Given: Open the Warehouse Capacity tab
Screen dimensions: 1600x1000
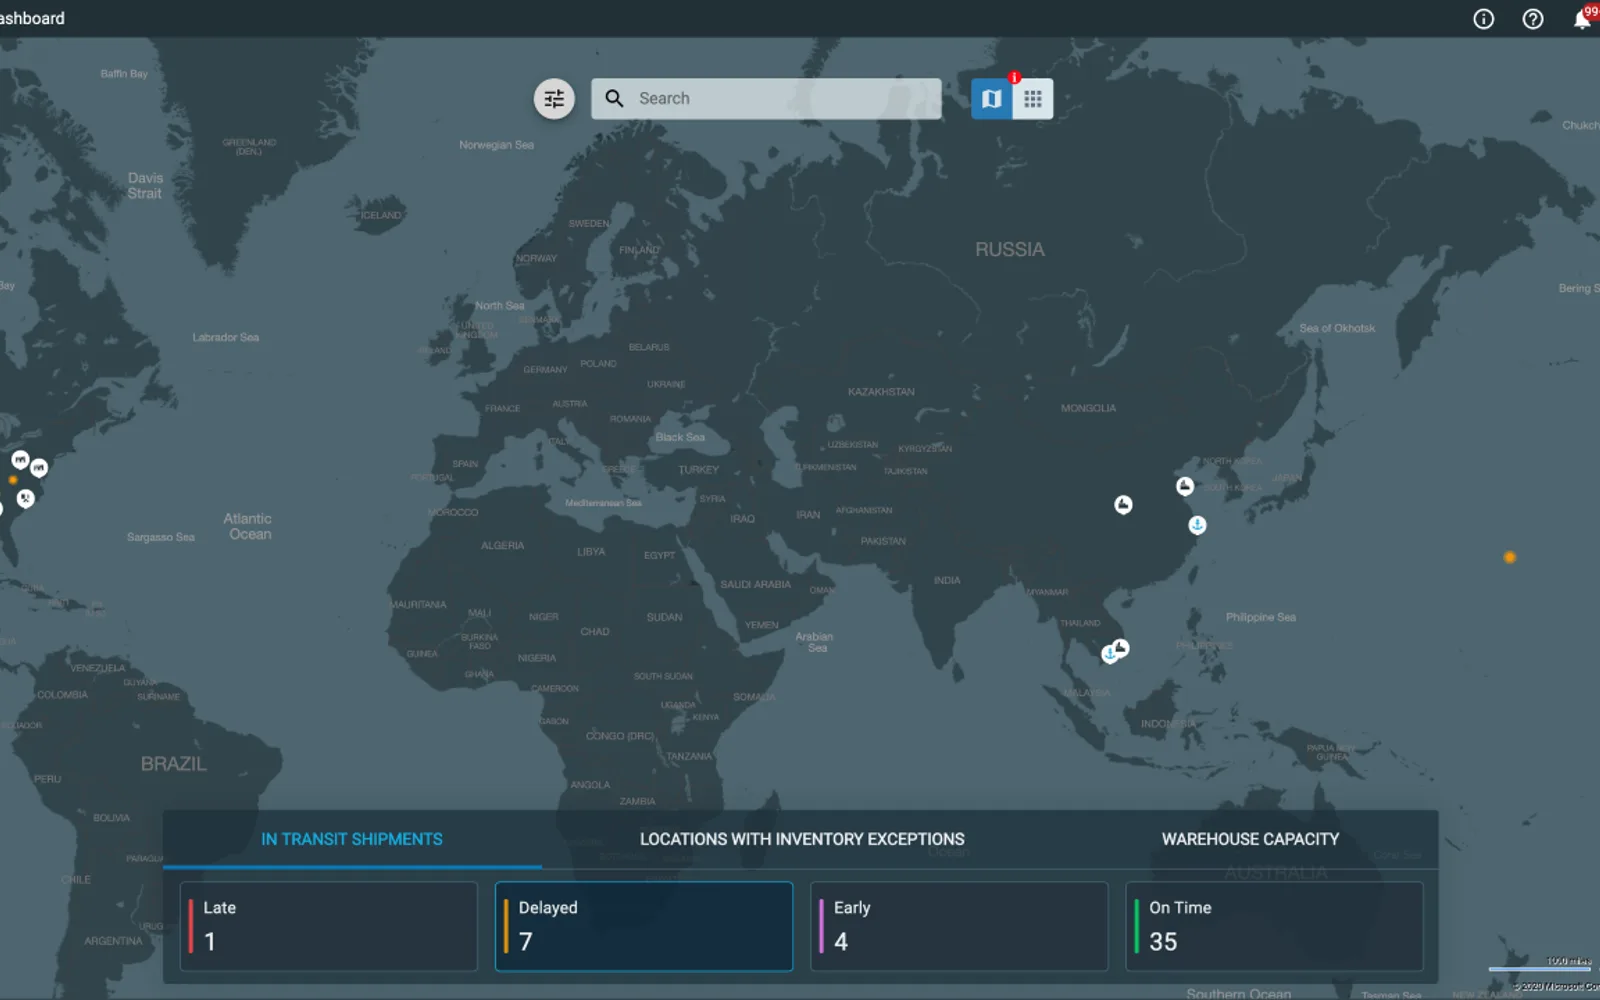Looking at the screenshot, I should click(x=1250, y=839).
